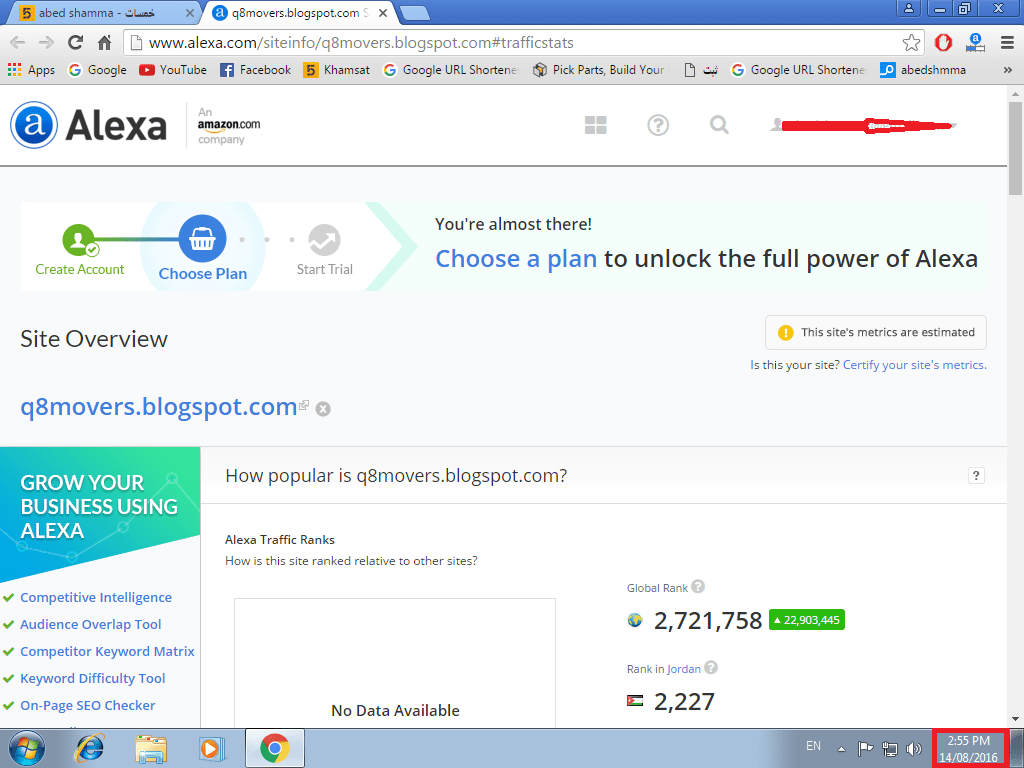
Task: Click the 22,903,445 rank change badge
Action: tap(807, 620)
